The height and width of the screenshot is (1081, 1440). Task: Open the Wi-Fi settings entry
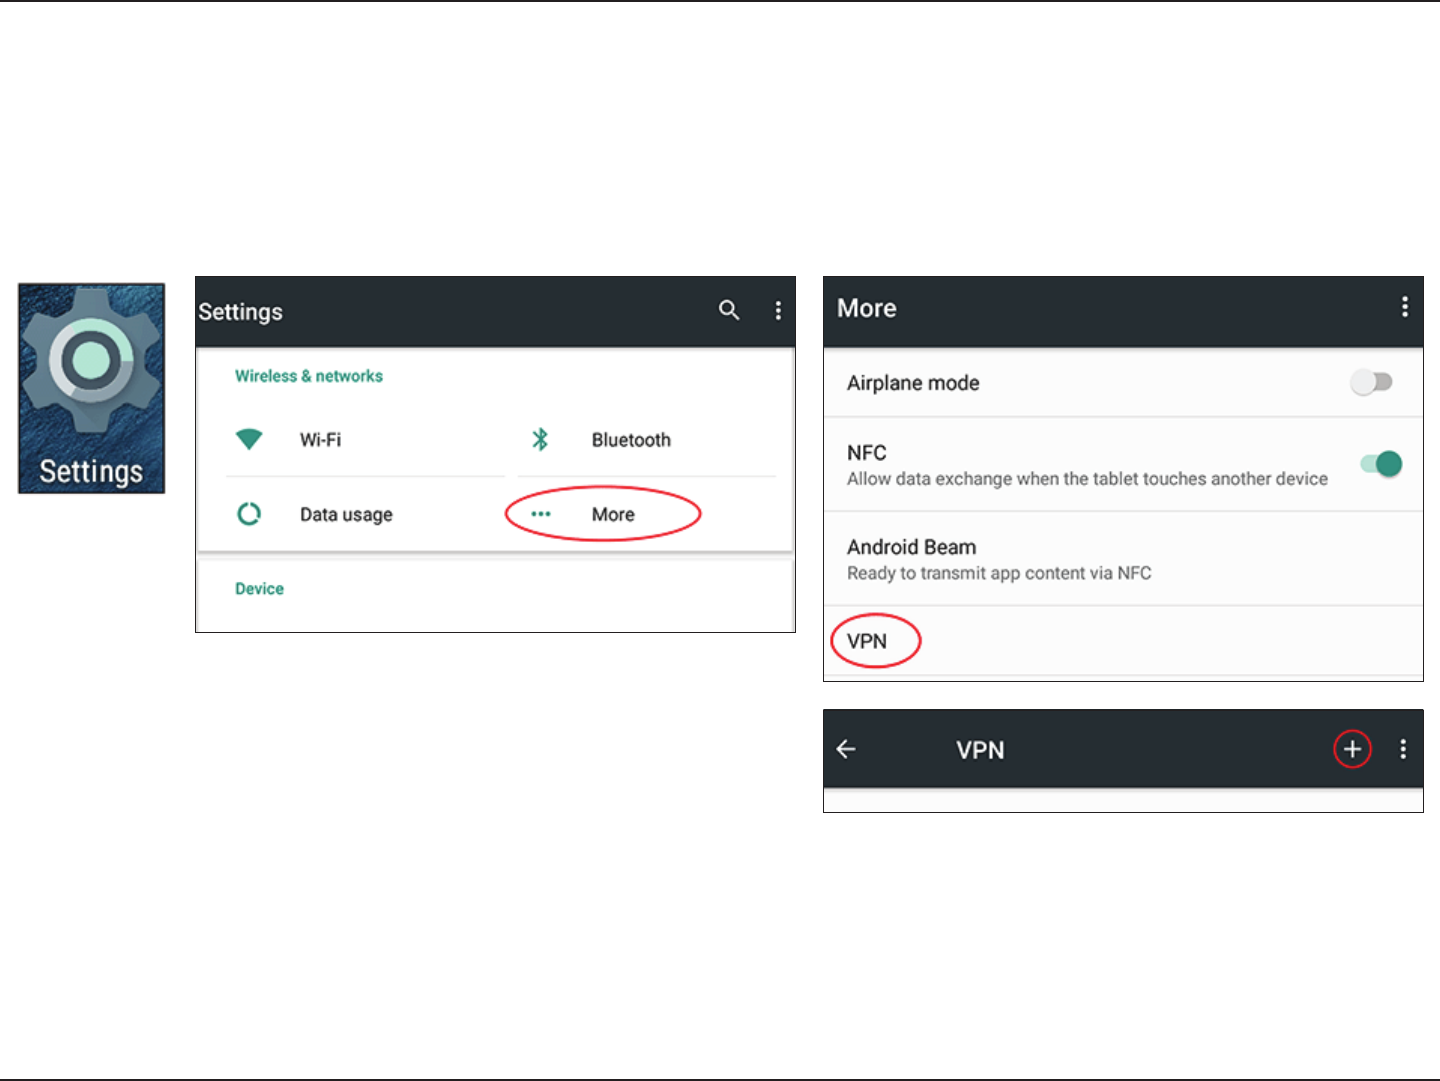coord(320,440)
